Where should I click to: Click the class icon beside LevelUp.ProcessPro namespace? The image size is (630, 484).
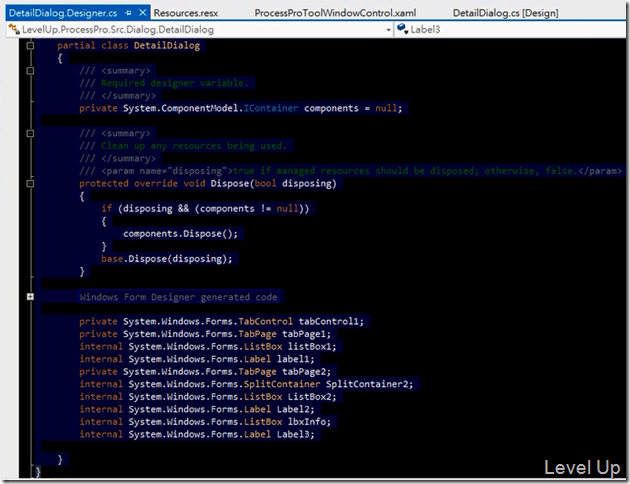[x=14, y=29]
